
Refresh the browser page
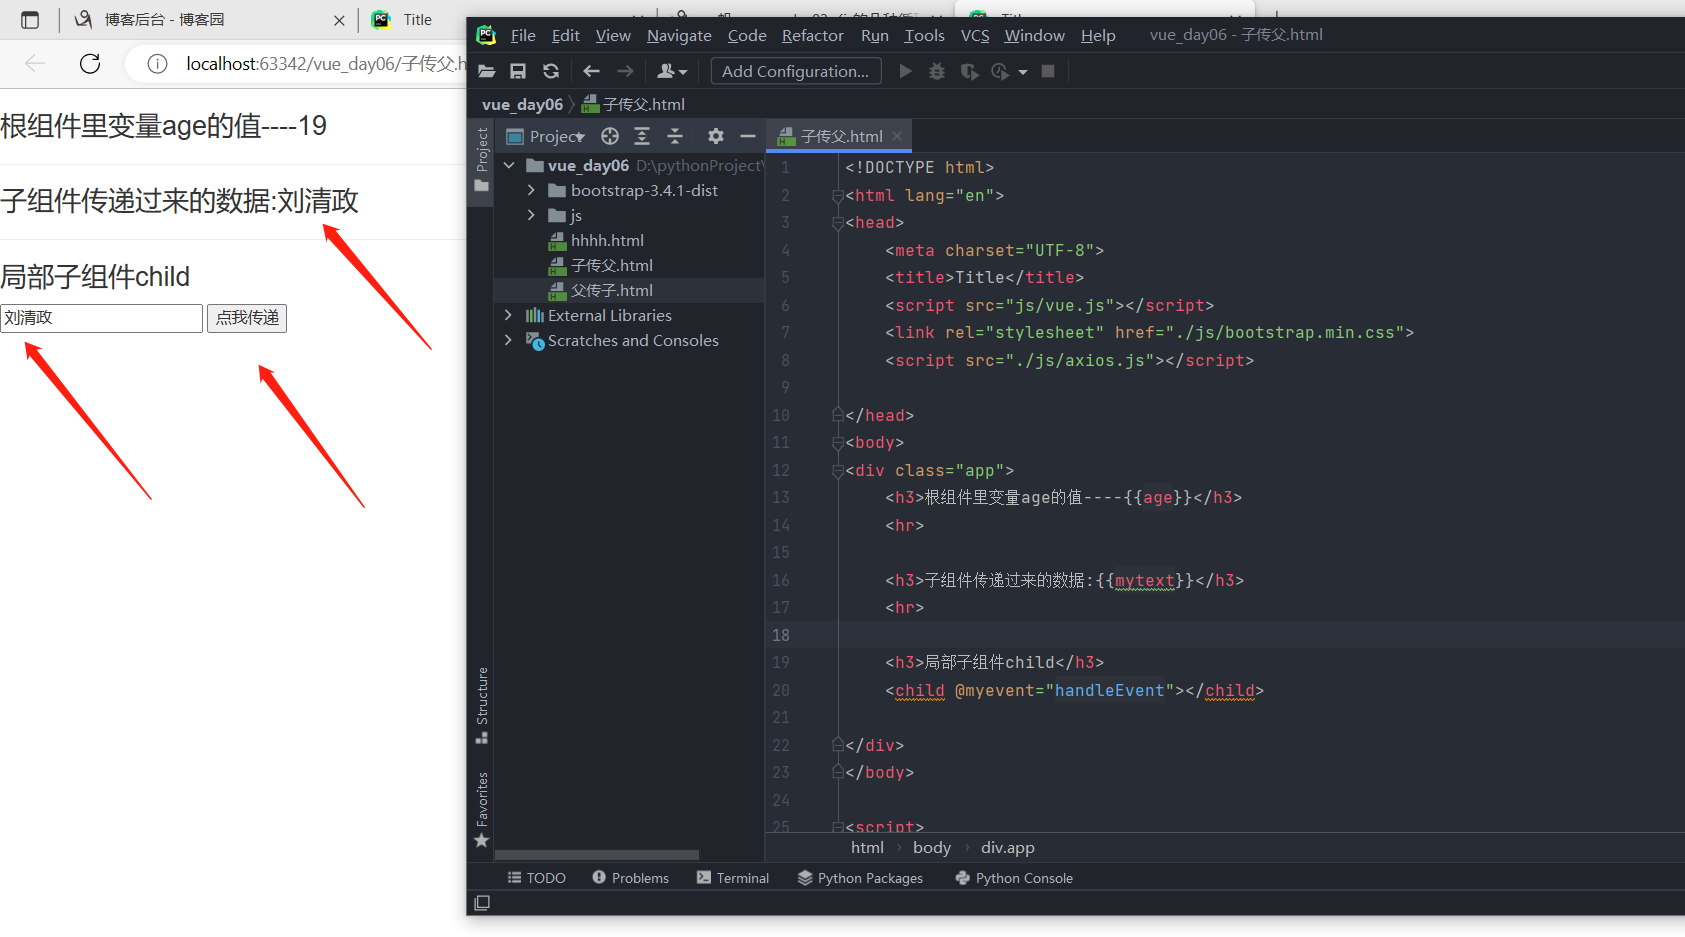point(90,64)
